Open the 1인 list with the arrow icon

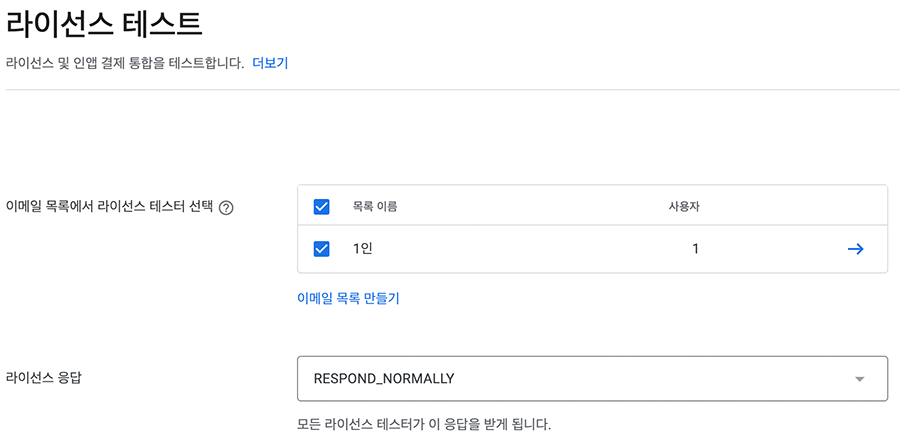(855, 249)
